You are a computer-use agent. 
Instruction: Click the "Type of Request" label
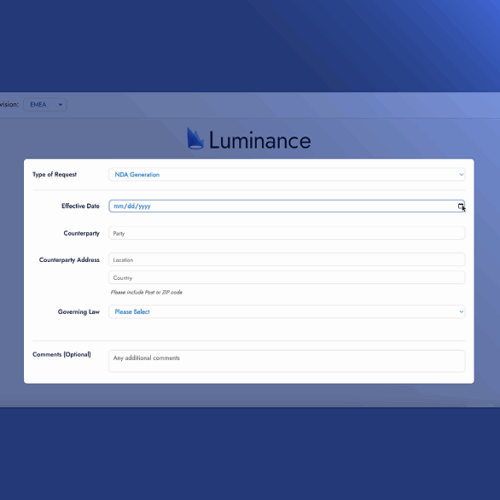pyautogui.click(x=55, y=174)
